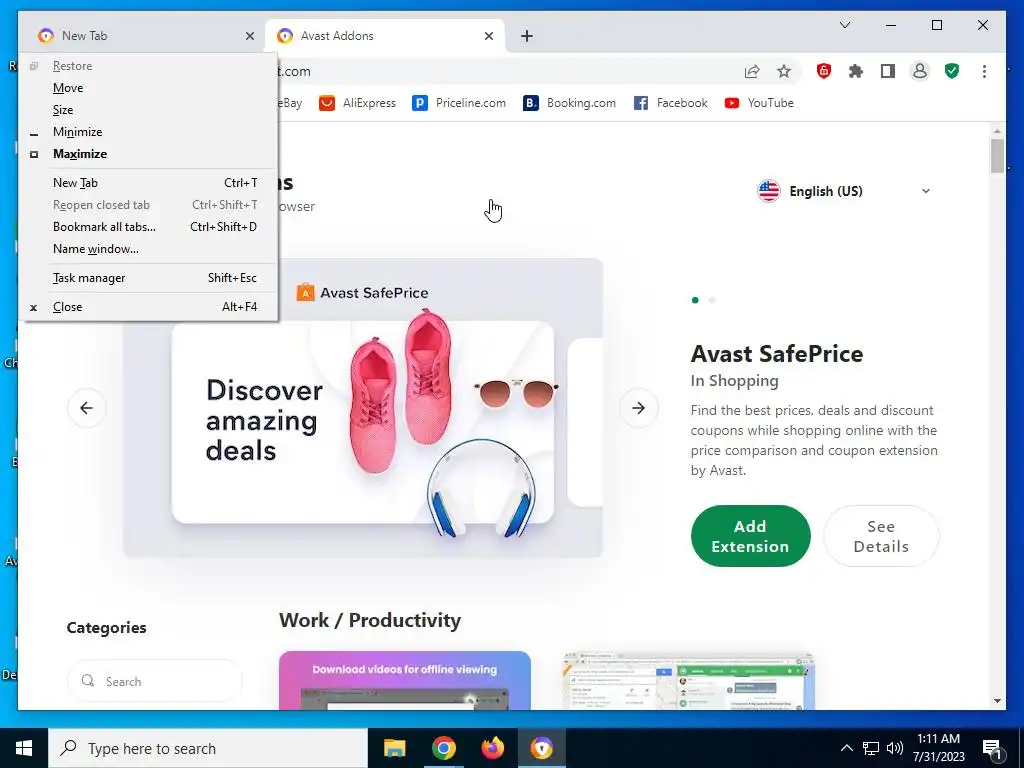Launch Firefox from the taskbar

pos(493,748)
